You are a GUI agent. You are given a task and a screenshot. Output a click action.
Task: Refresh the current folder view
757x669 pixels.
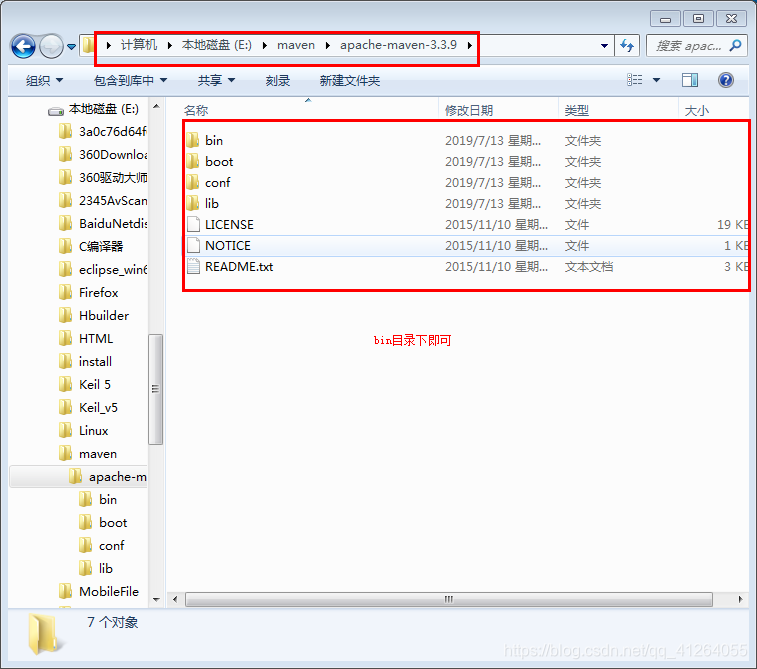coord(627,46)
